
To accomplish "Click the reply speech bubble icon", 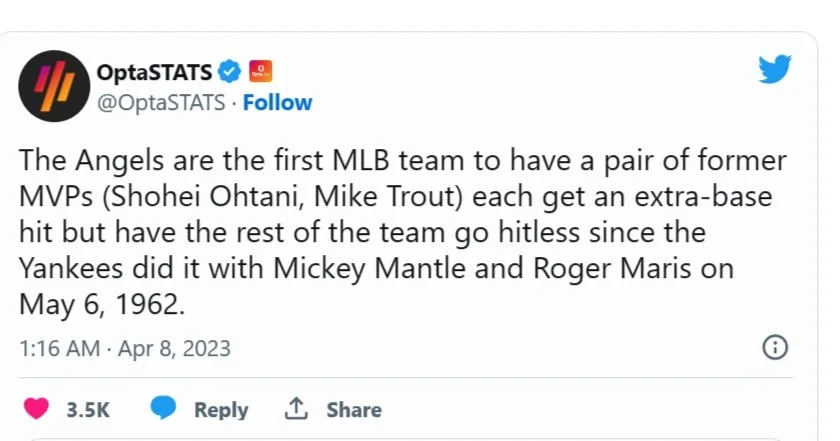I will point(165,409).
